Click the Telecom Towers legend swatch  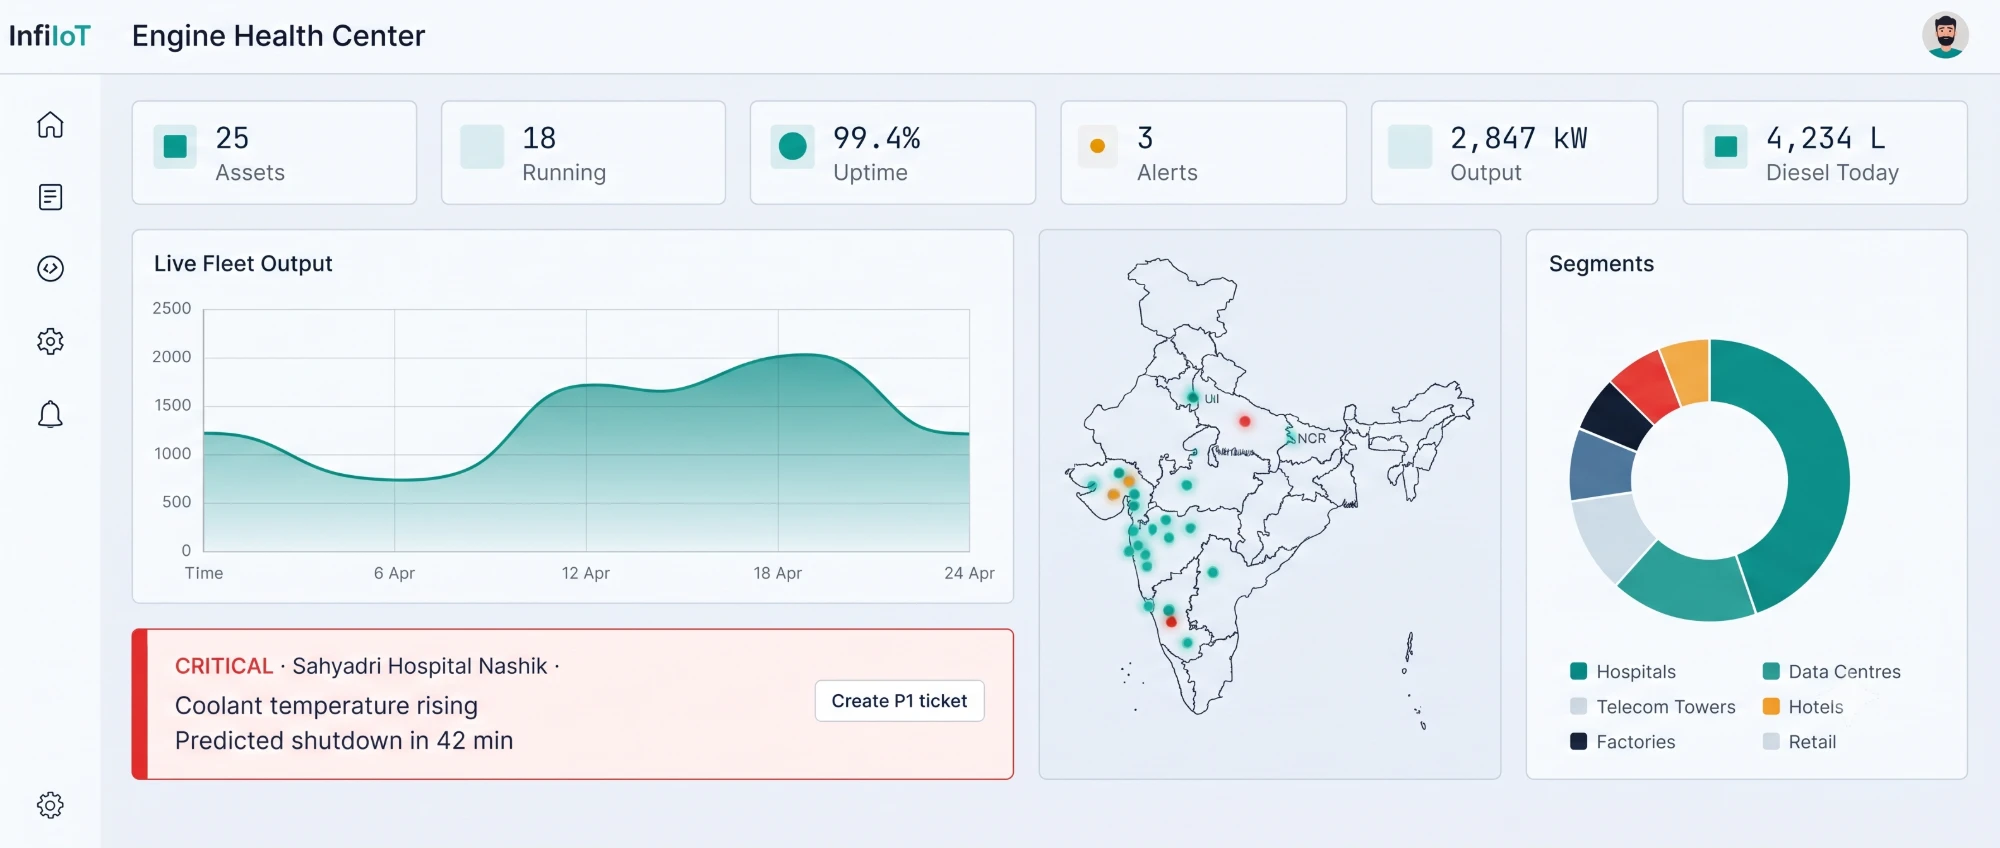[x=1579, y=706]
